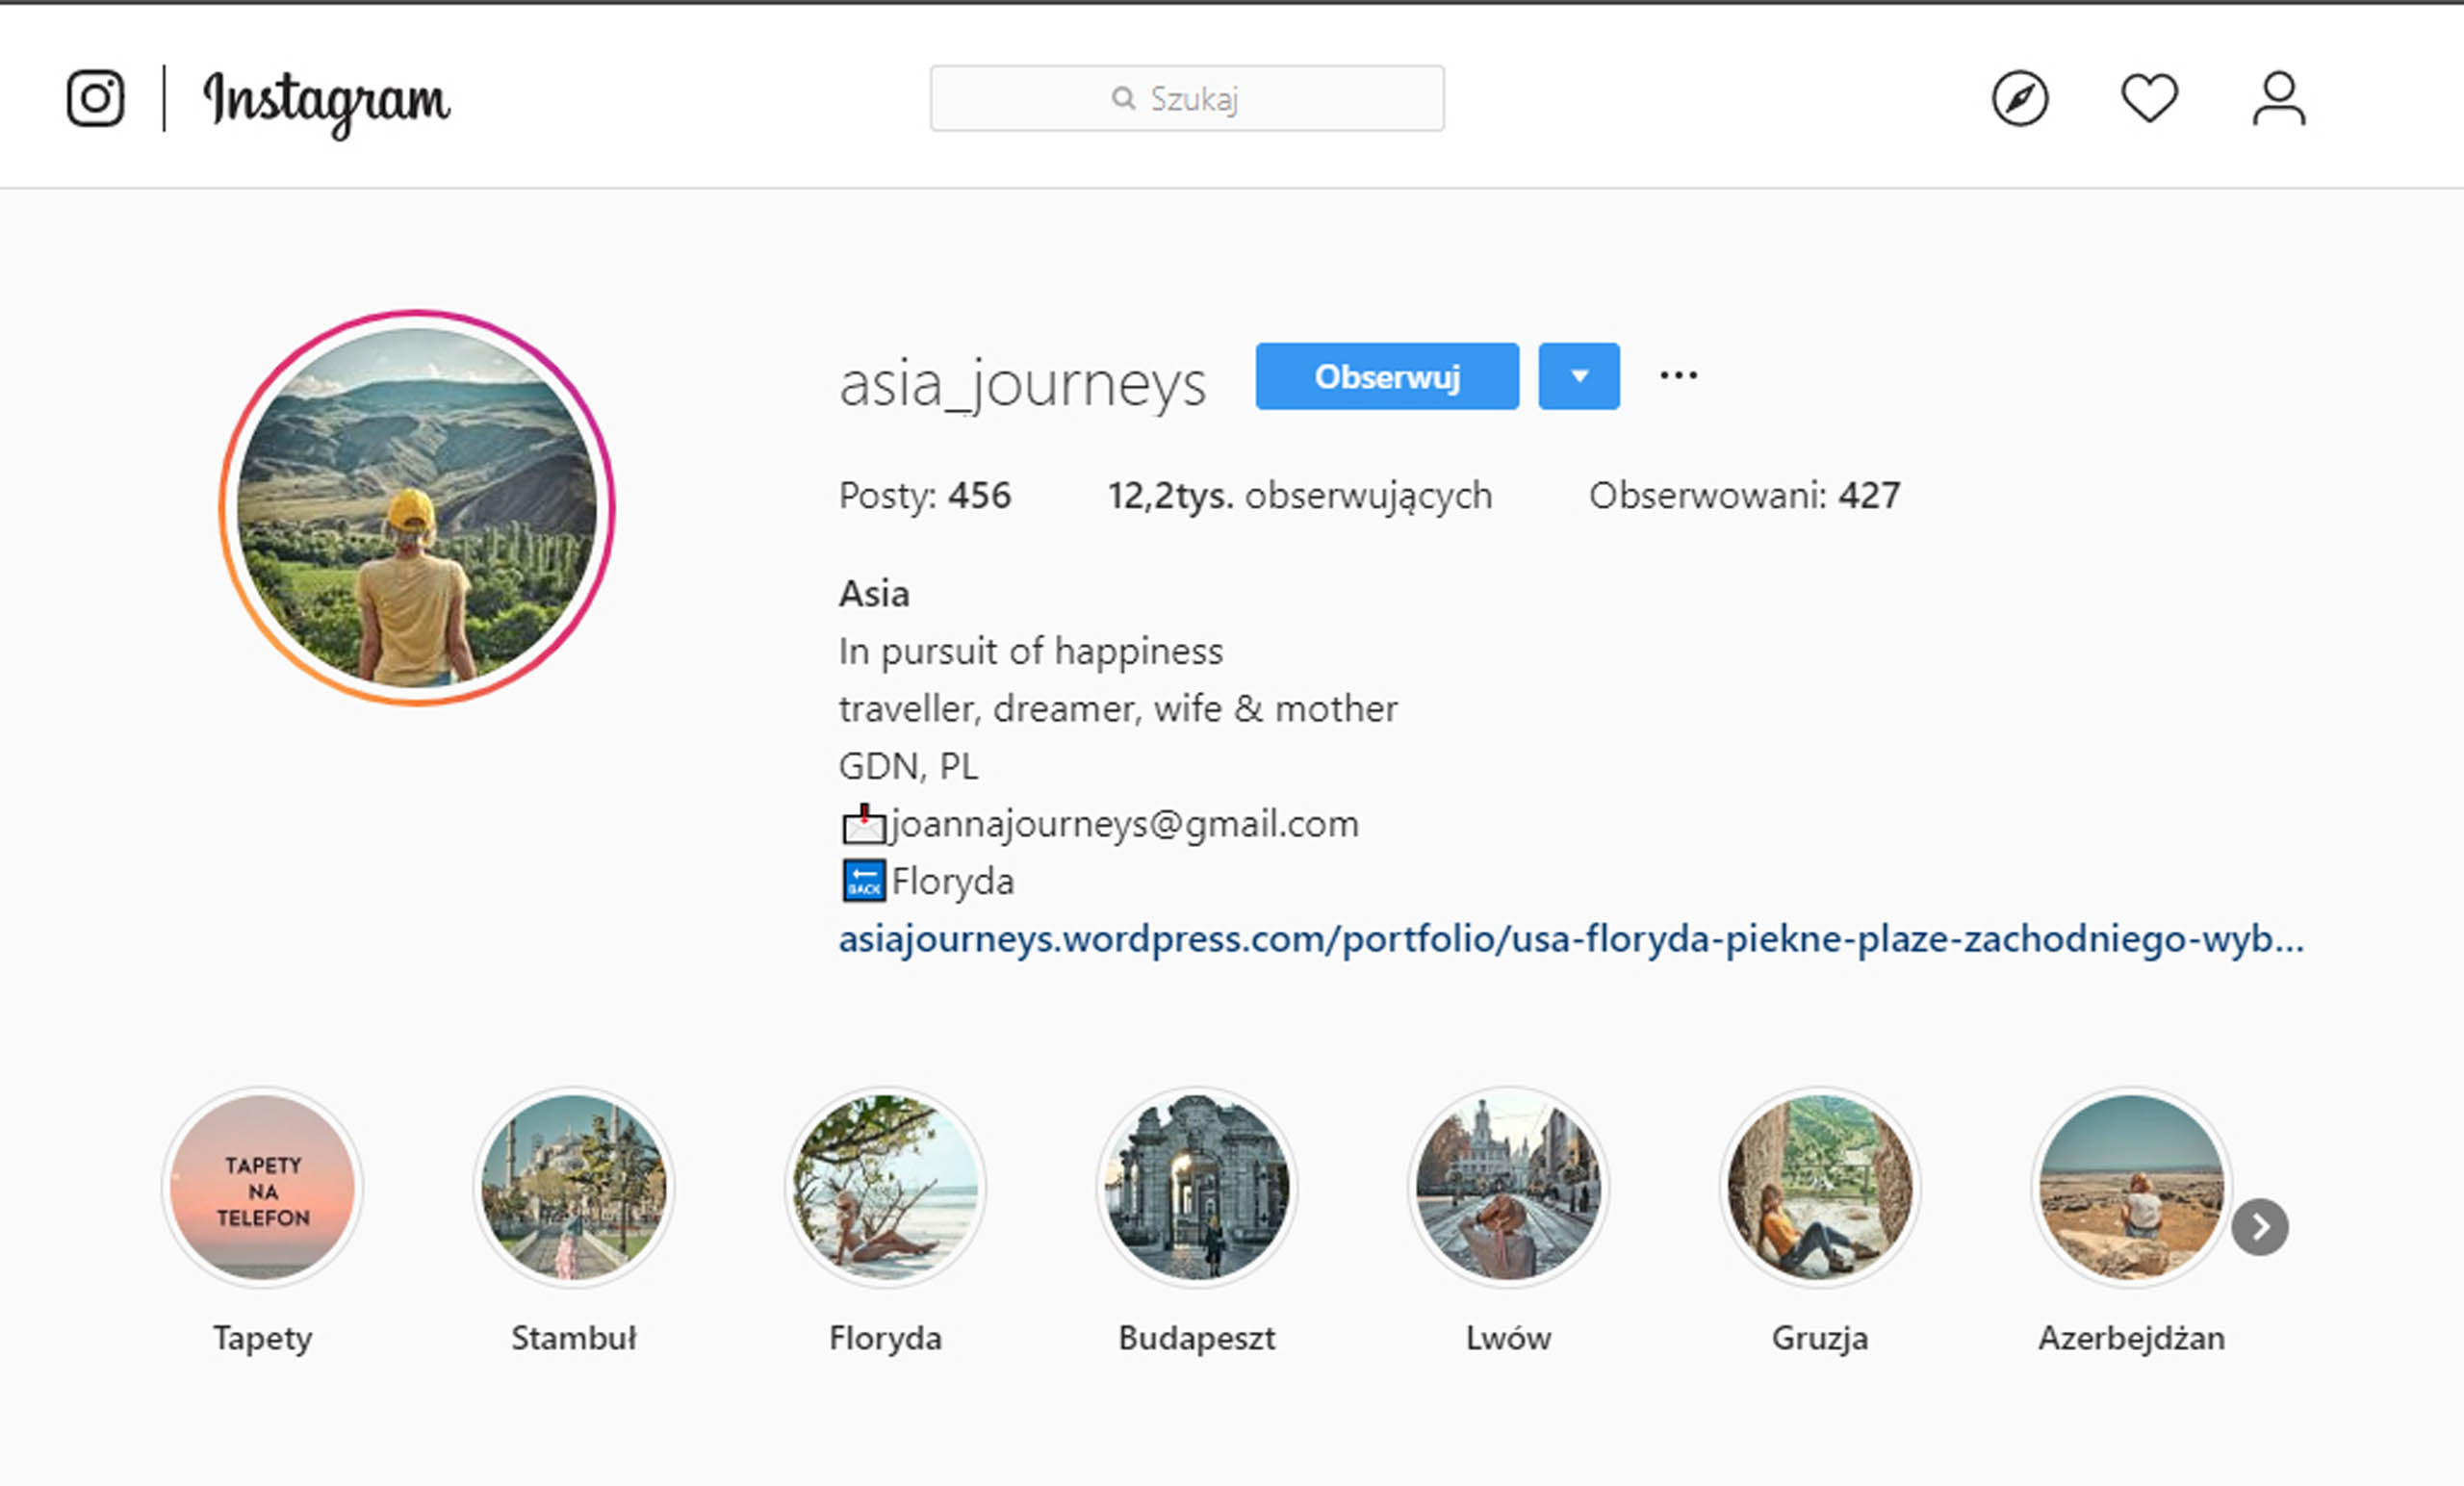Focus the Szukaj search field
Viewport: 2464px width, 1486px height.
tap(1186, 98)
